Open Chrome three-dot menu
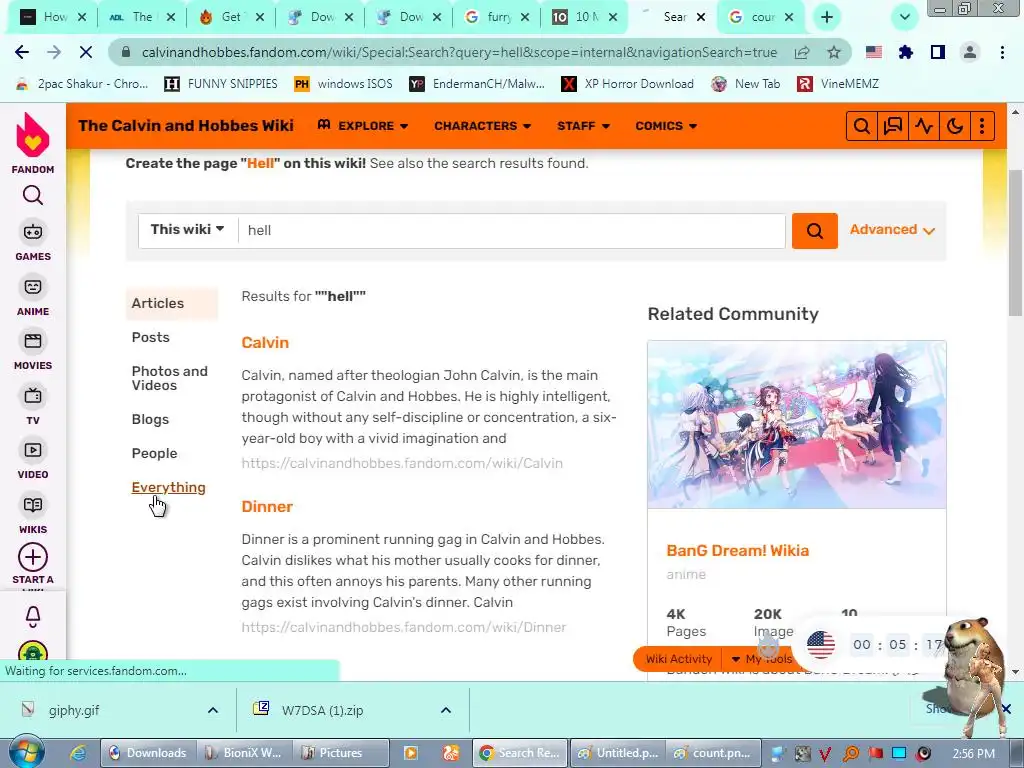The height and width of the screenshot is (768, 1024). coord(1002,52)
